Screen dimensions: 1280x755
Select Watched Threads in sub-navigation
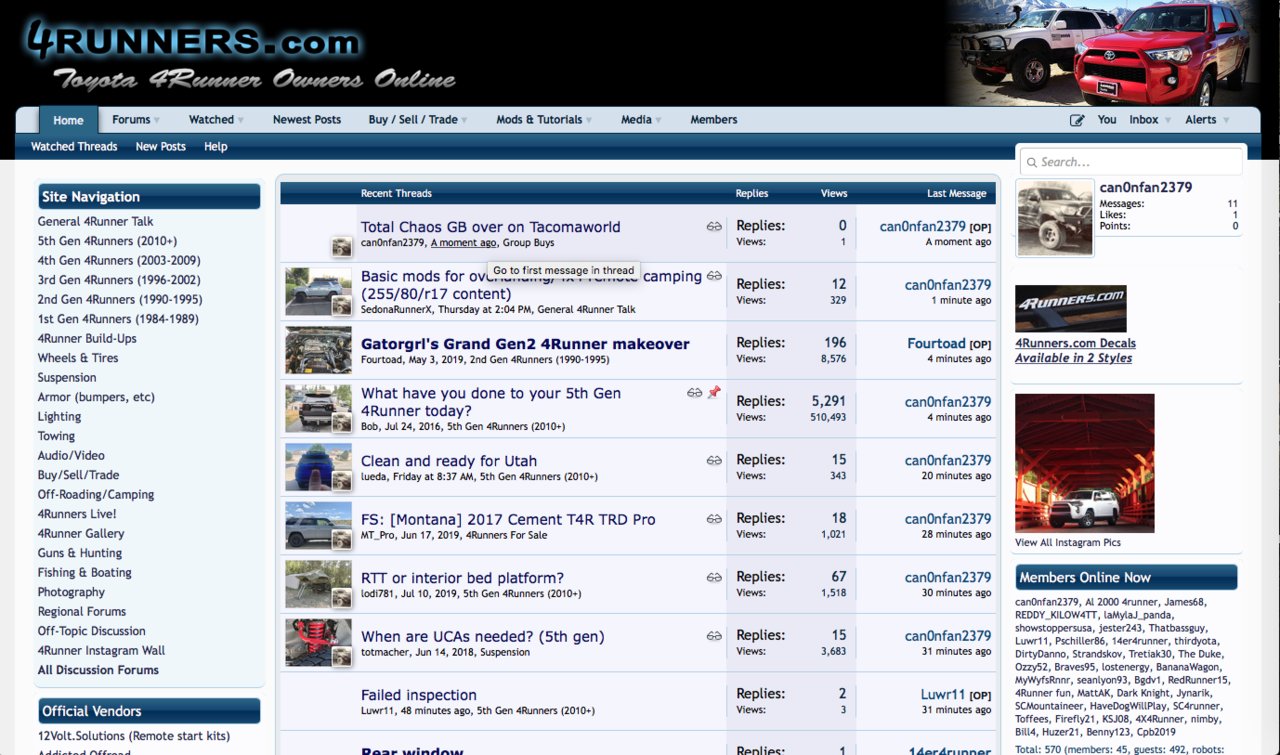click(74, 147)
